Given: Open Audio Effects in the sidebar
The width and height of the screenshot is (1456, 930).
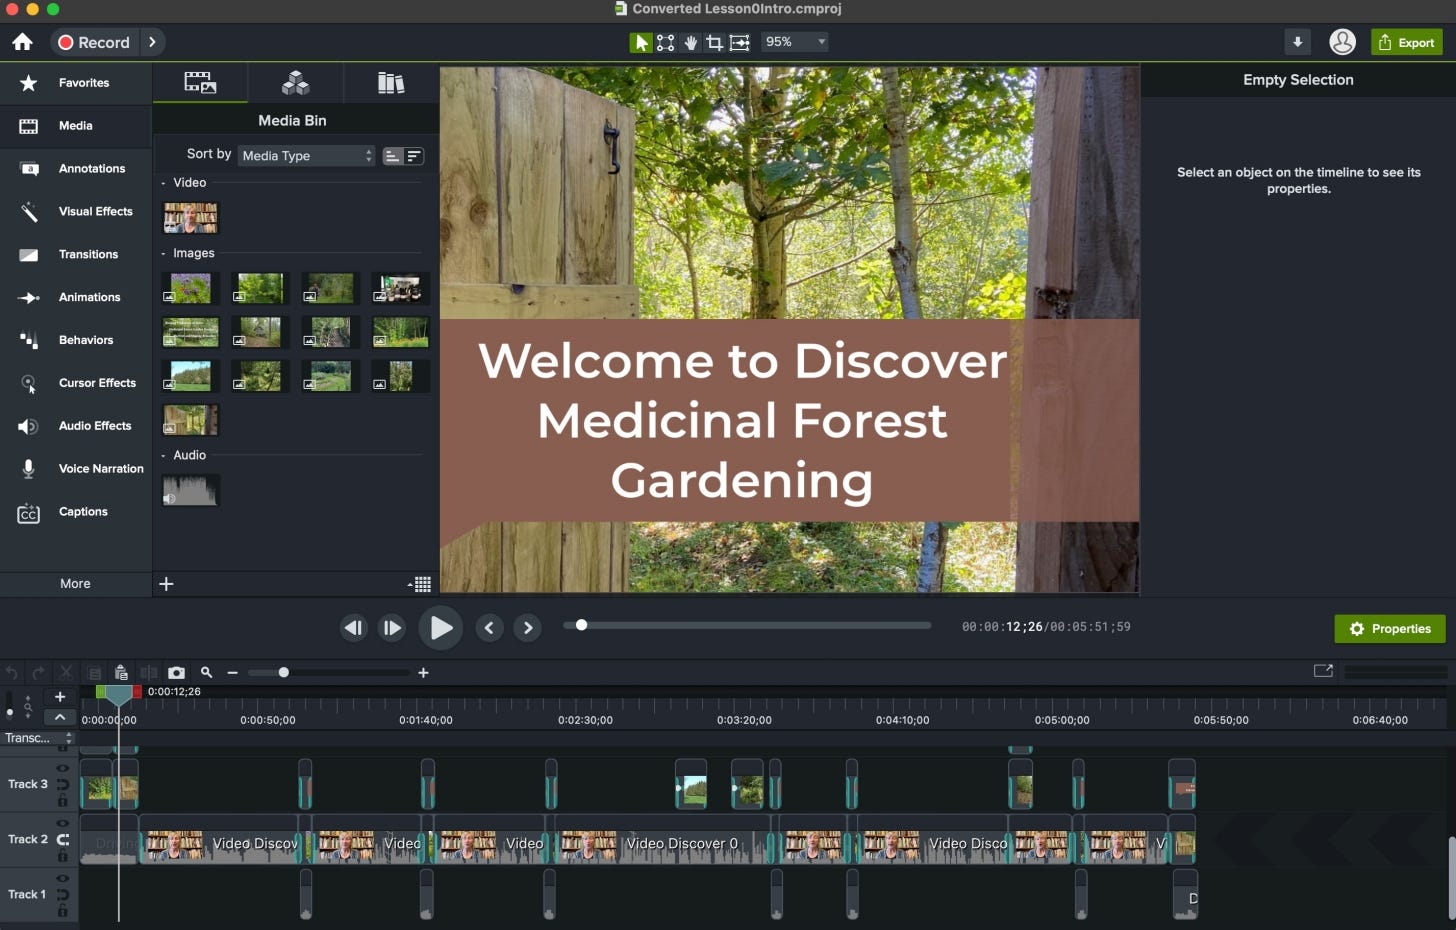Looking at the screenshot, I should (76, 426).
